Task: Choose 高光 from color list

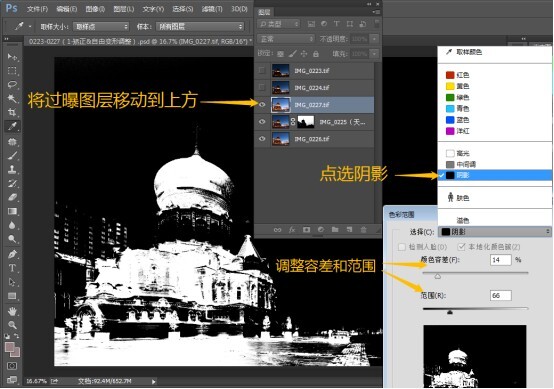Action: tap(495, 153)
